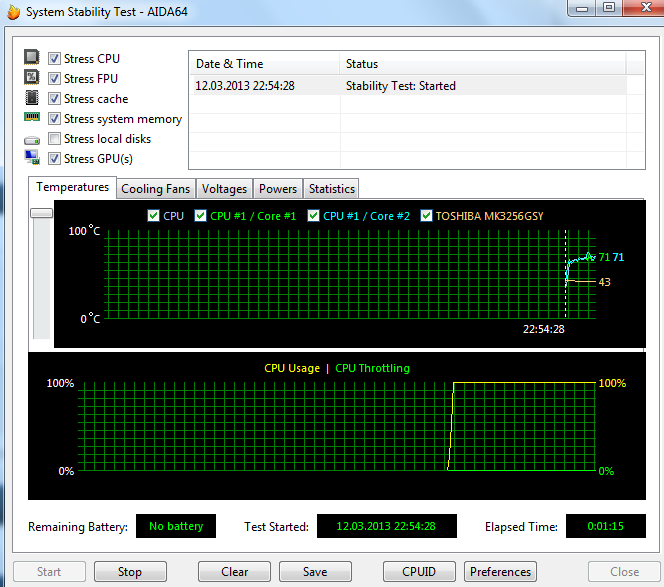Open the Cooling Fans tab

pos(155,189)
